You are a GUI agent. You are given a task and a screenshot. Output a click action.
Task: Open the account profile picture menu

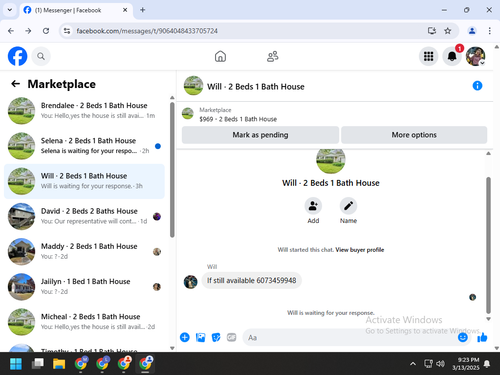click(x=475, y=56)
